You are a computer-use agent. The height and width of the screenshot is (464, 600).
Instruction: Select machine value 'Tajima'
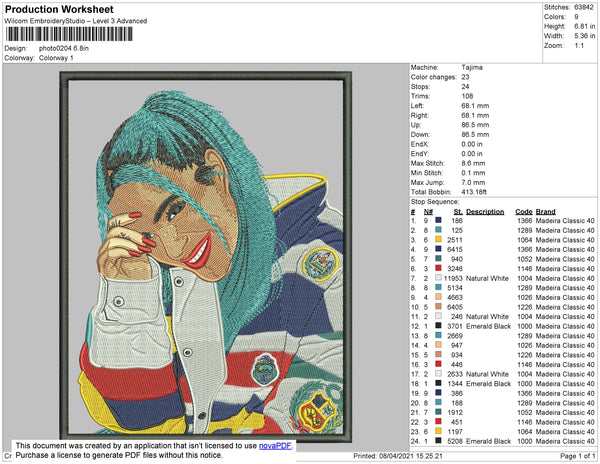tap(472, 67)
